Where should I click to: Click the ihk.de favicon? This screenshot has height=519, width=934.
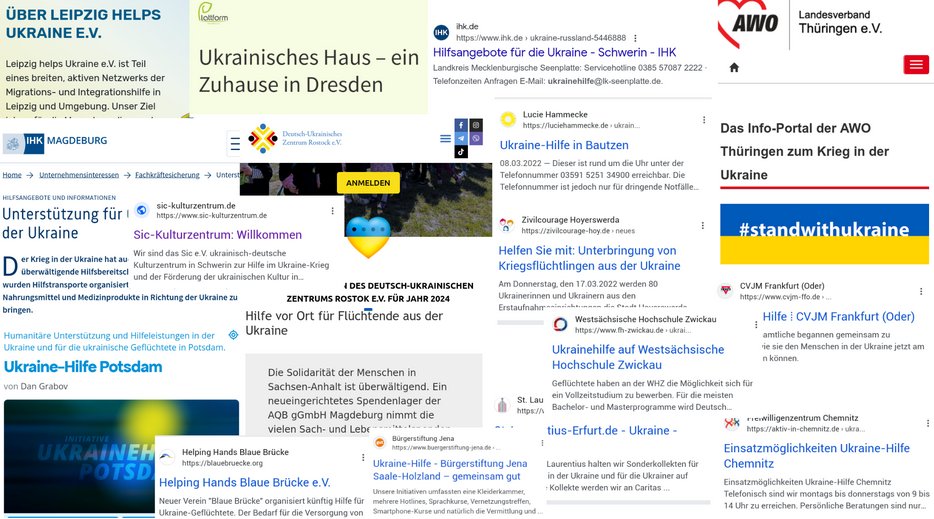click(441, 32)
